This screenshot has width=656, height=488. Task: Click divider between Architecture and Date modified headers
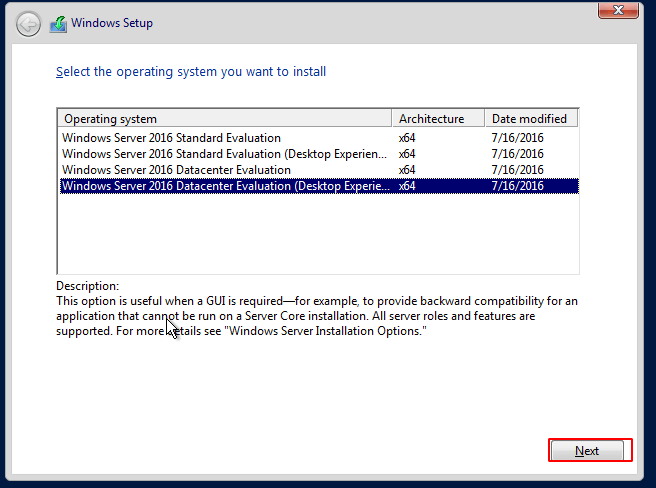point(485,119)
